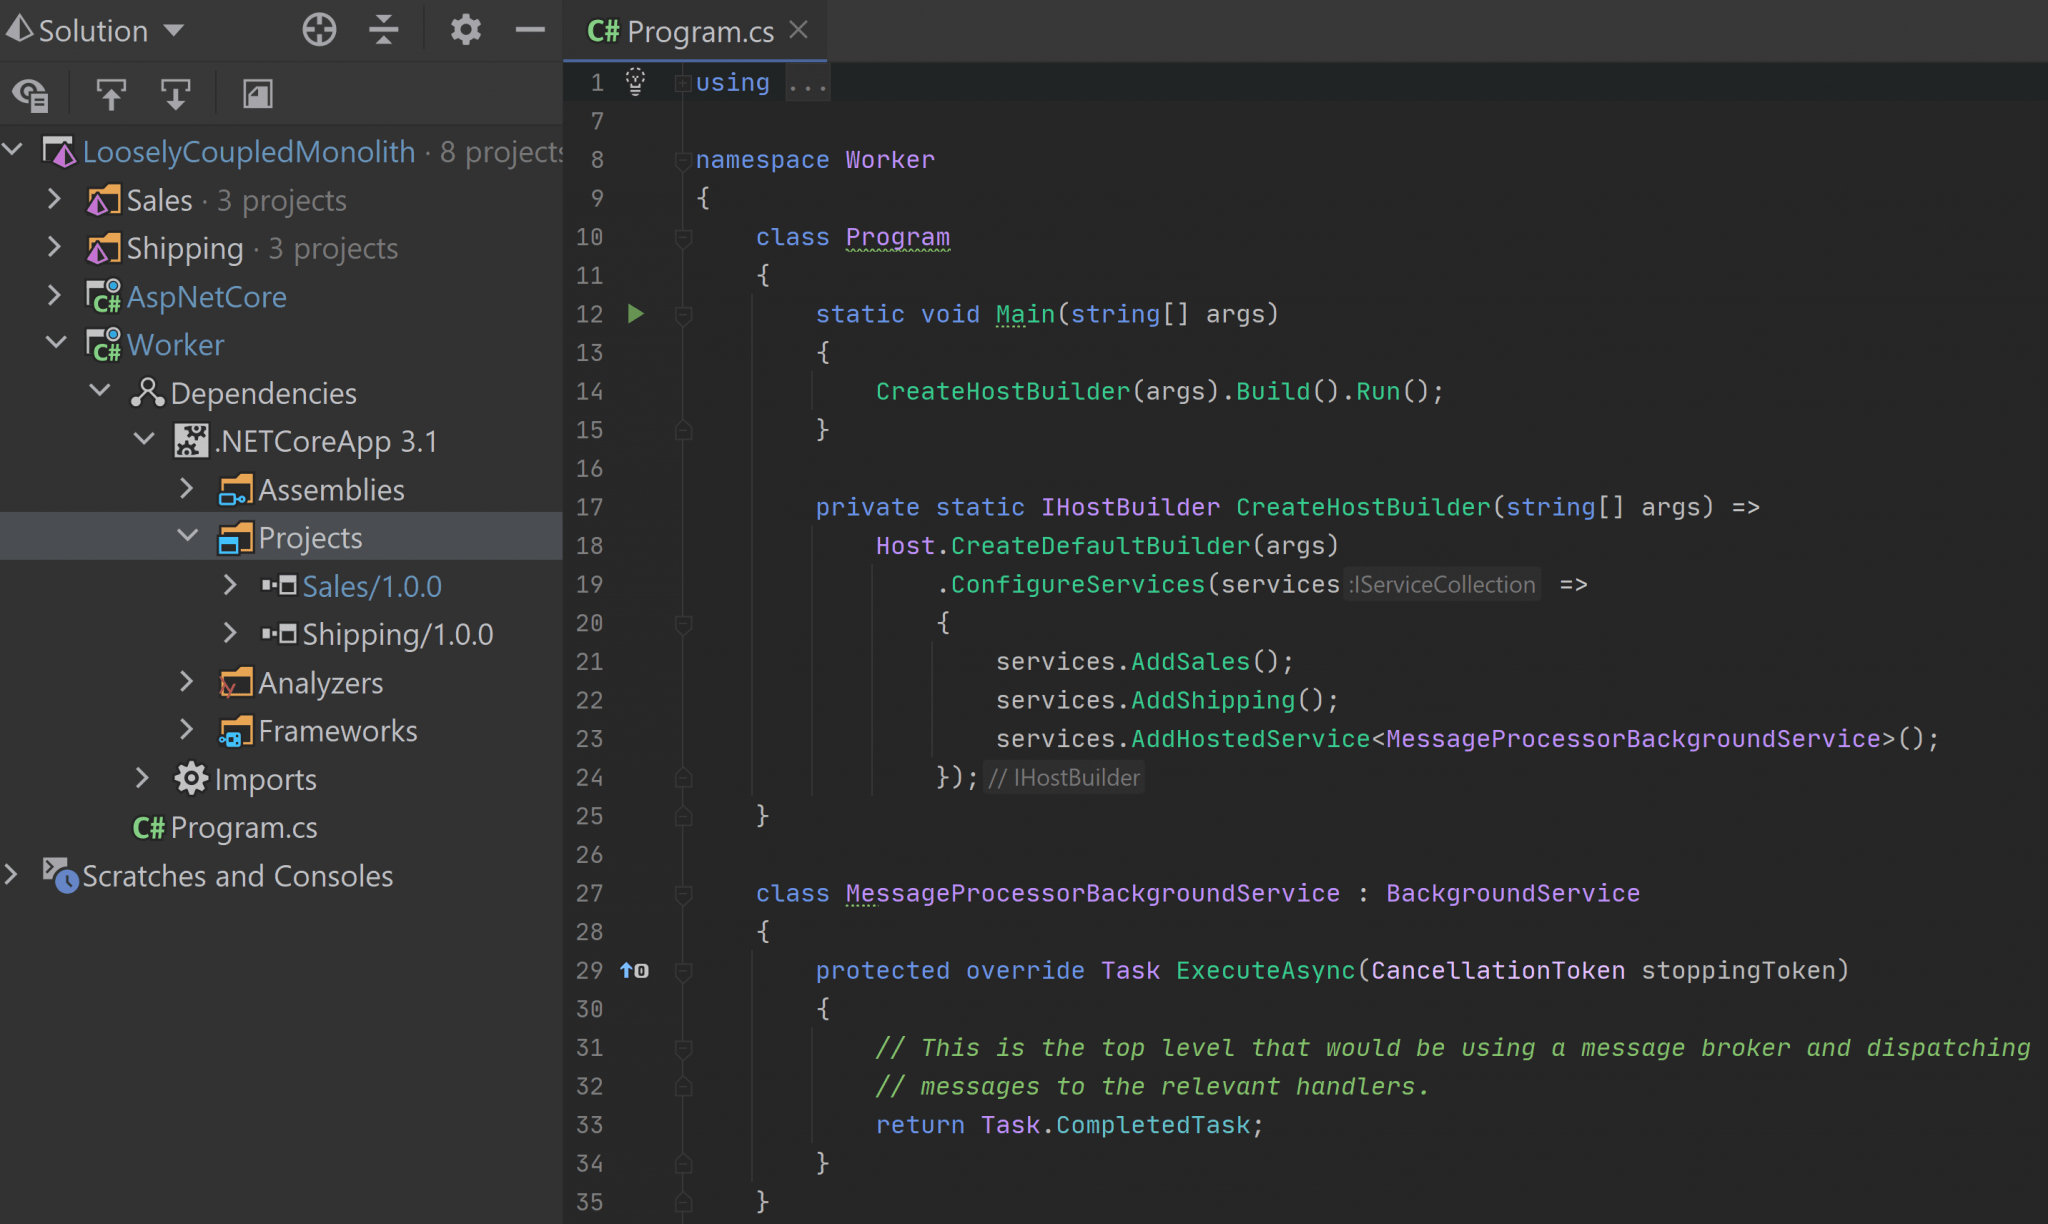Screen dimensions: 2048x1224
Task: Run Main via the green gutter arrow
Action: point(636,314)
